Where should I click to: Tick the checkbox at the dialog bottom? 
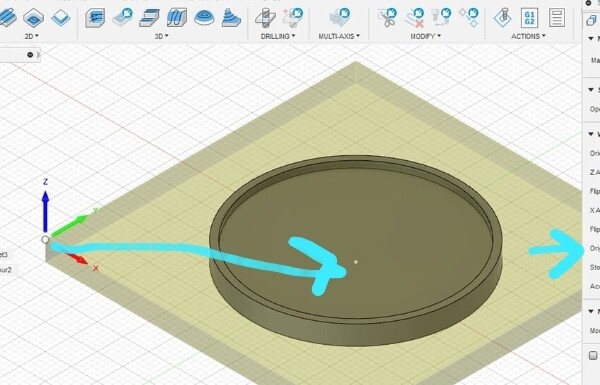[x=593, y=356]
